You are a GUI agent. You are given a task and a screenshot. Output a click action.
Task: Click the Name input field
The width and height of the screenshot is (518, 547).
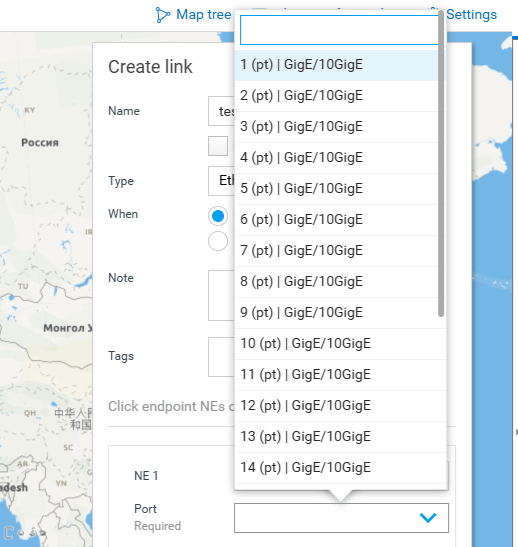(222, 111)
